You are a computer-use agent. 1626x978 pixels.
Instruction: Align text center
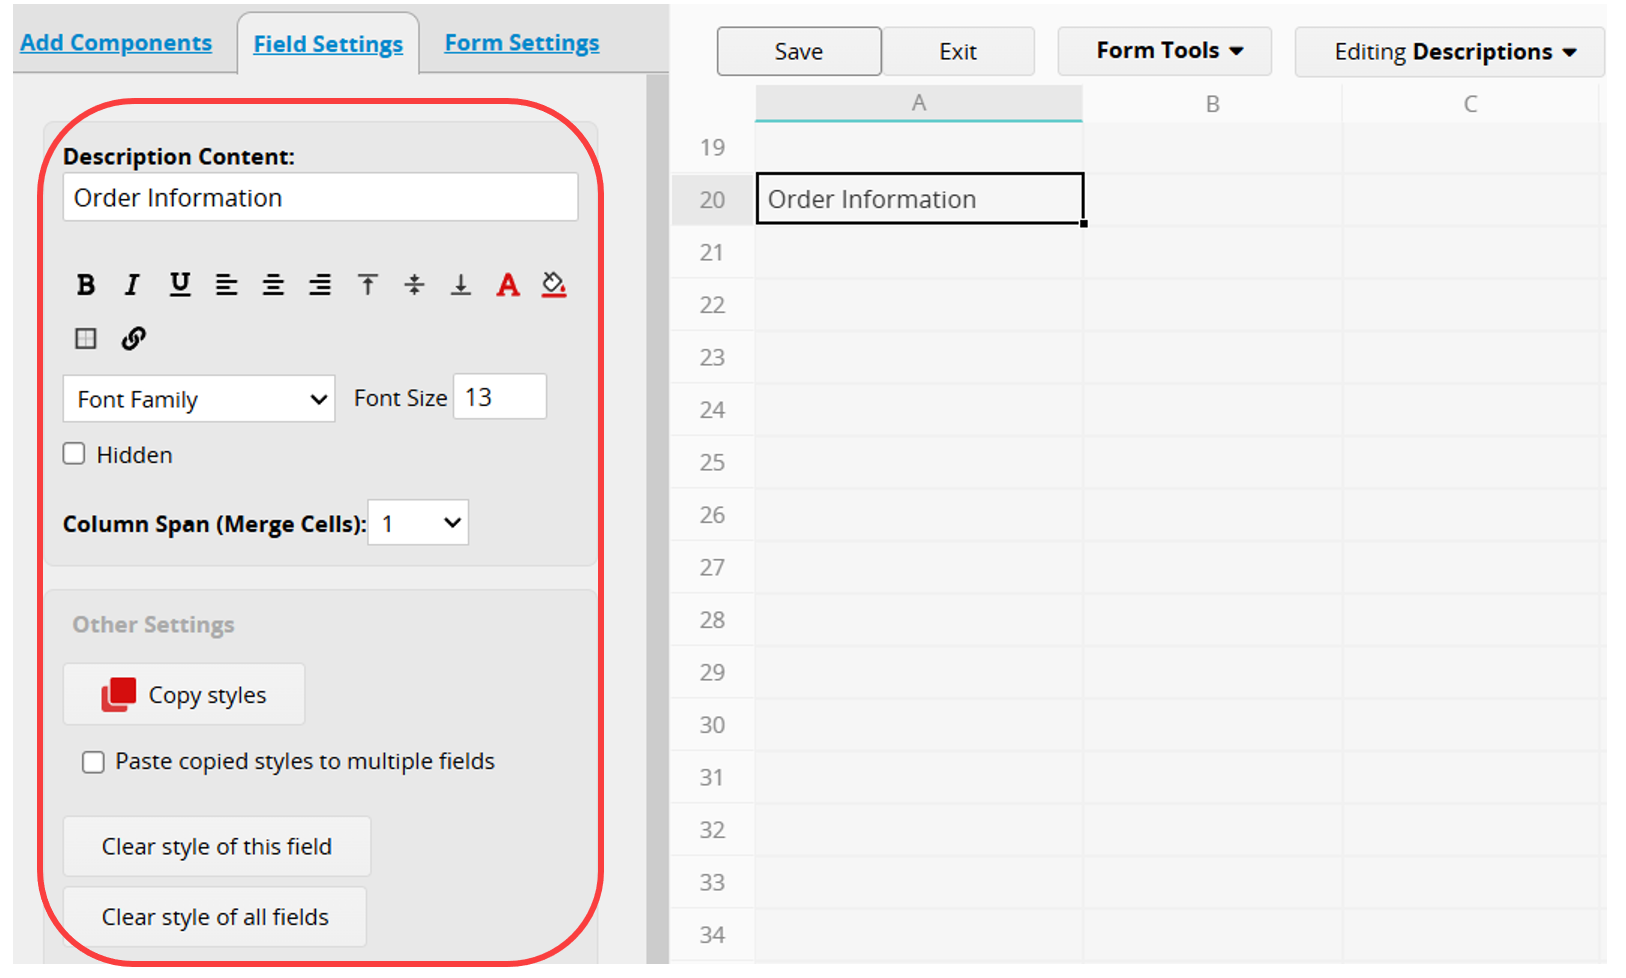(x=273, y=285)
